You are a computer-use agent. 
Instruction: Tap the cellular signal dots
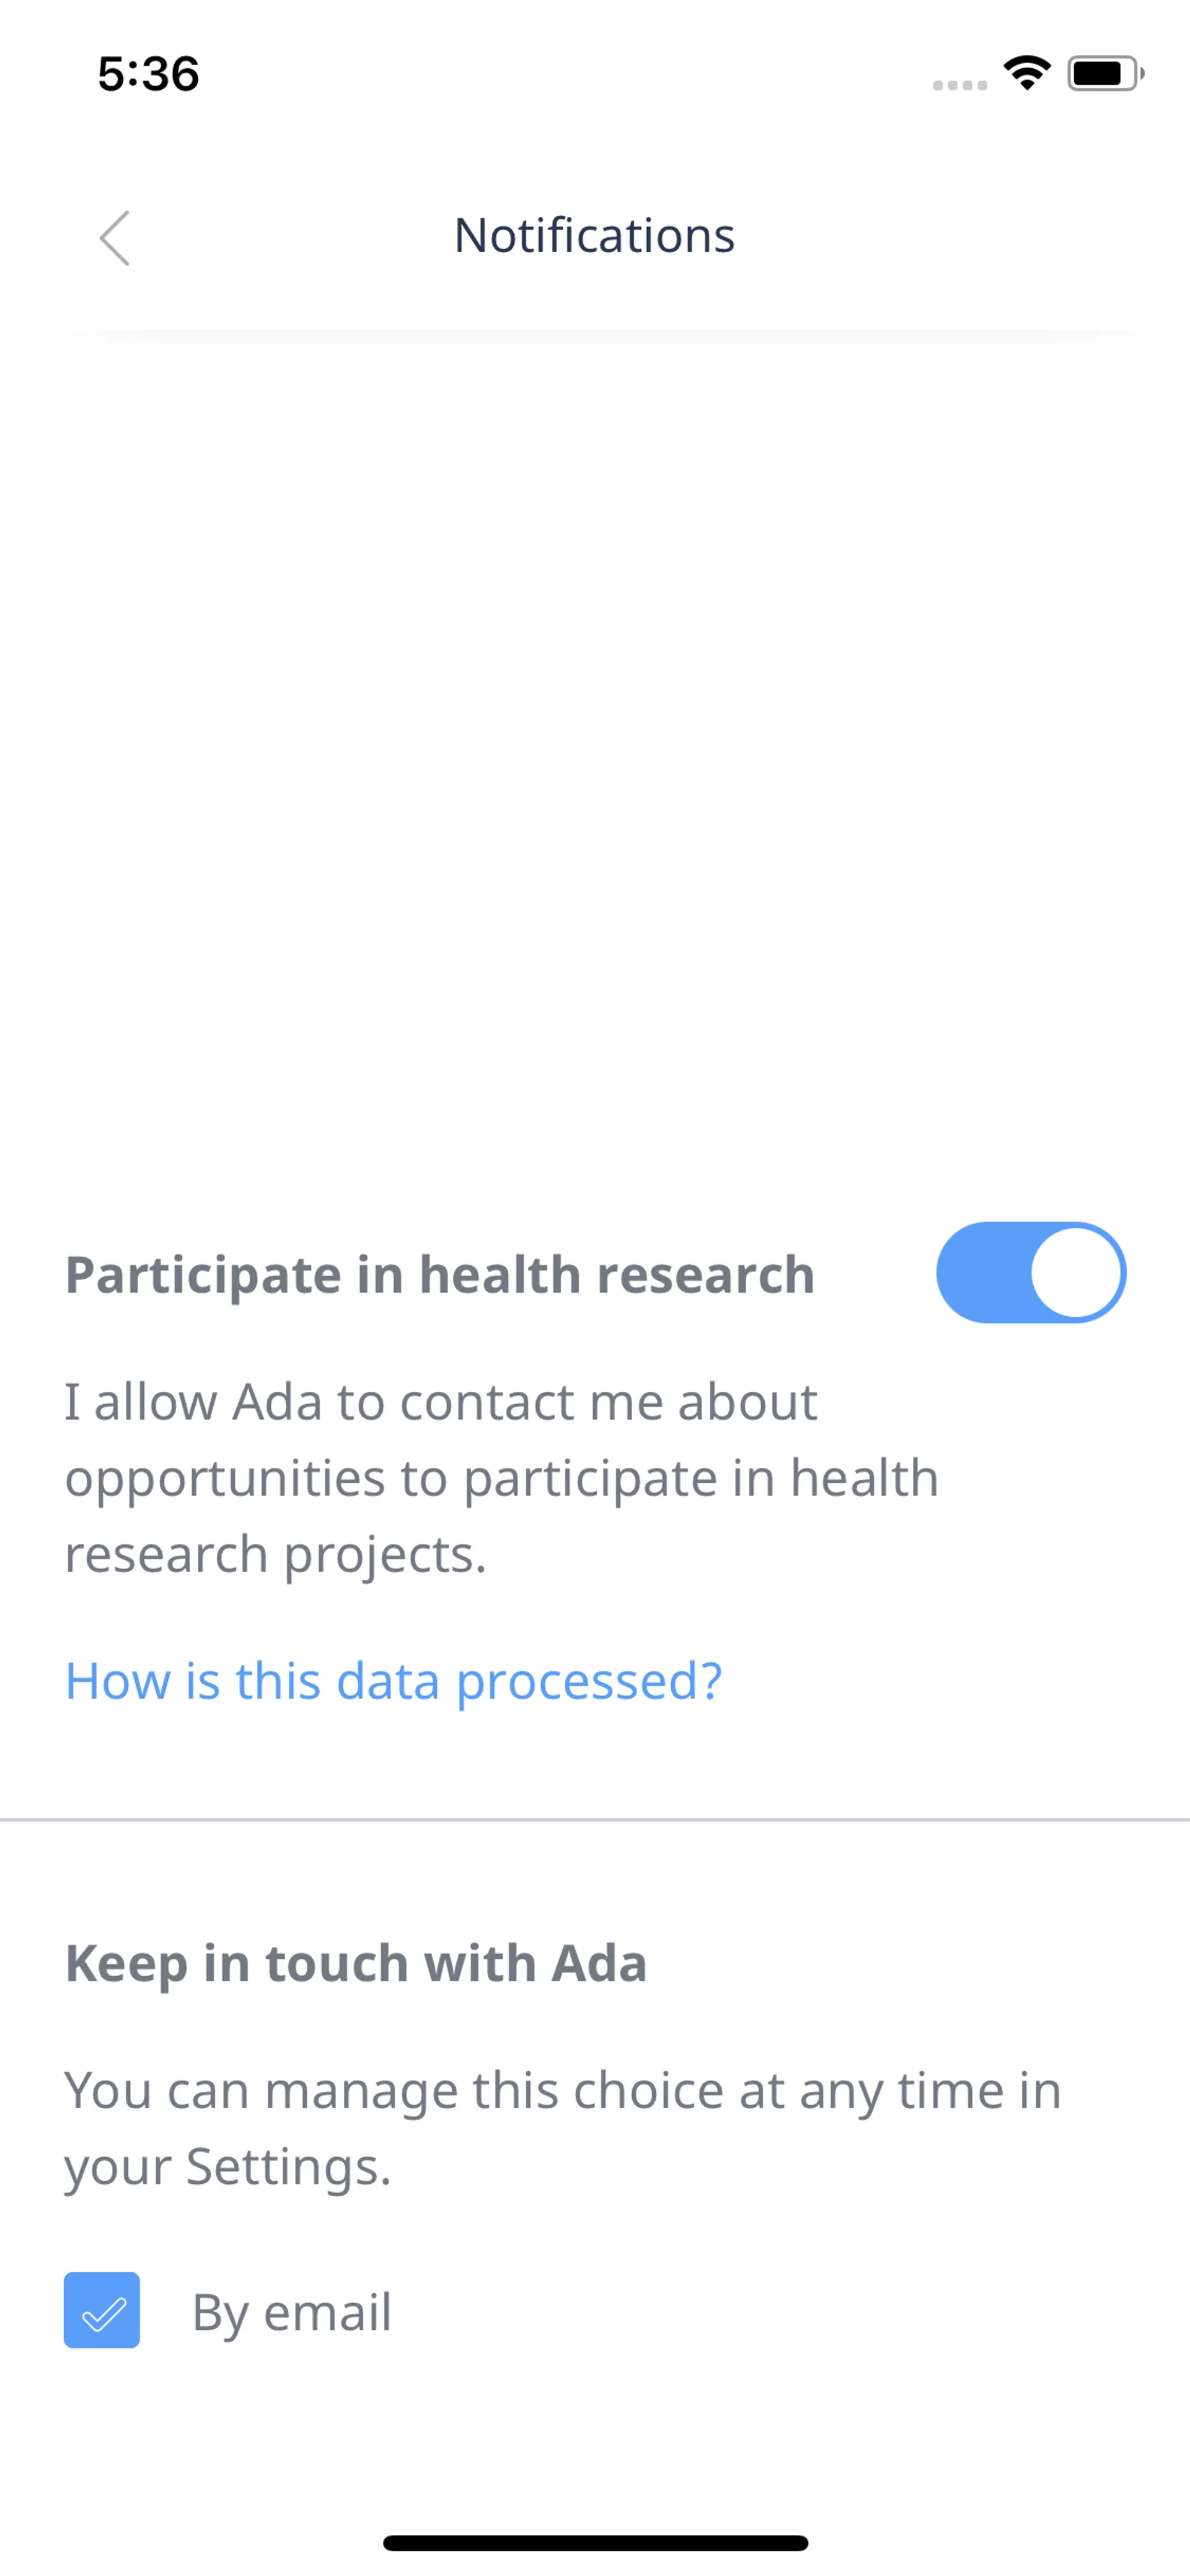(x=959, y=86)
